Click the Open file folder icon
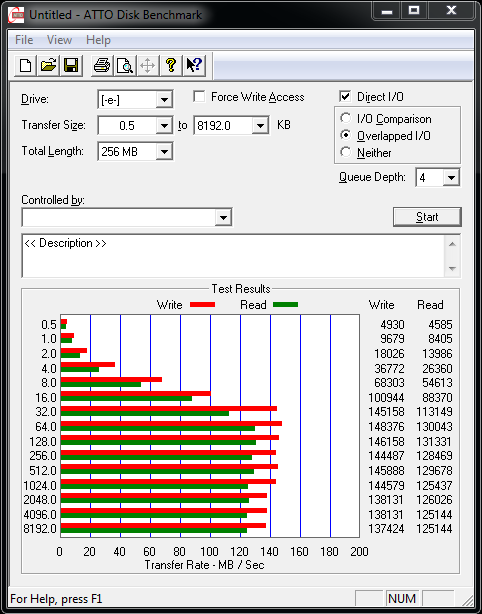The image size is (482, 614). point(48,65)
